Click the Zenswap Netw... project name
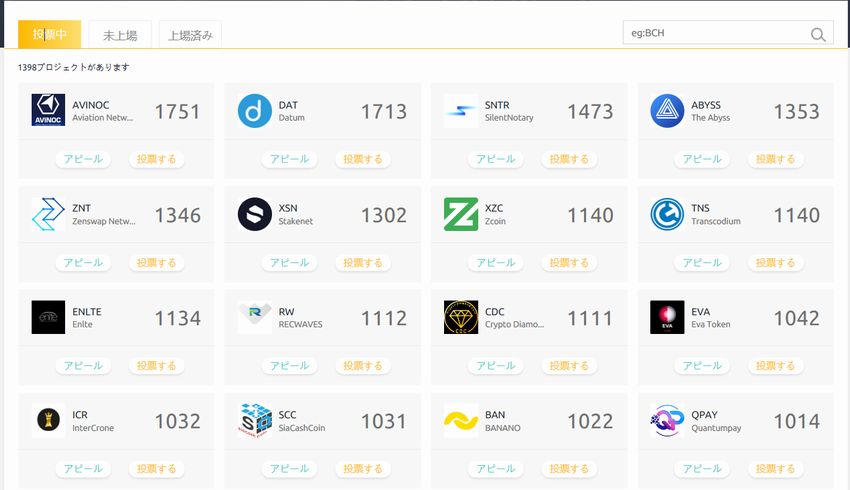This screenshot has width=850, height=490. (104, 221)
